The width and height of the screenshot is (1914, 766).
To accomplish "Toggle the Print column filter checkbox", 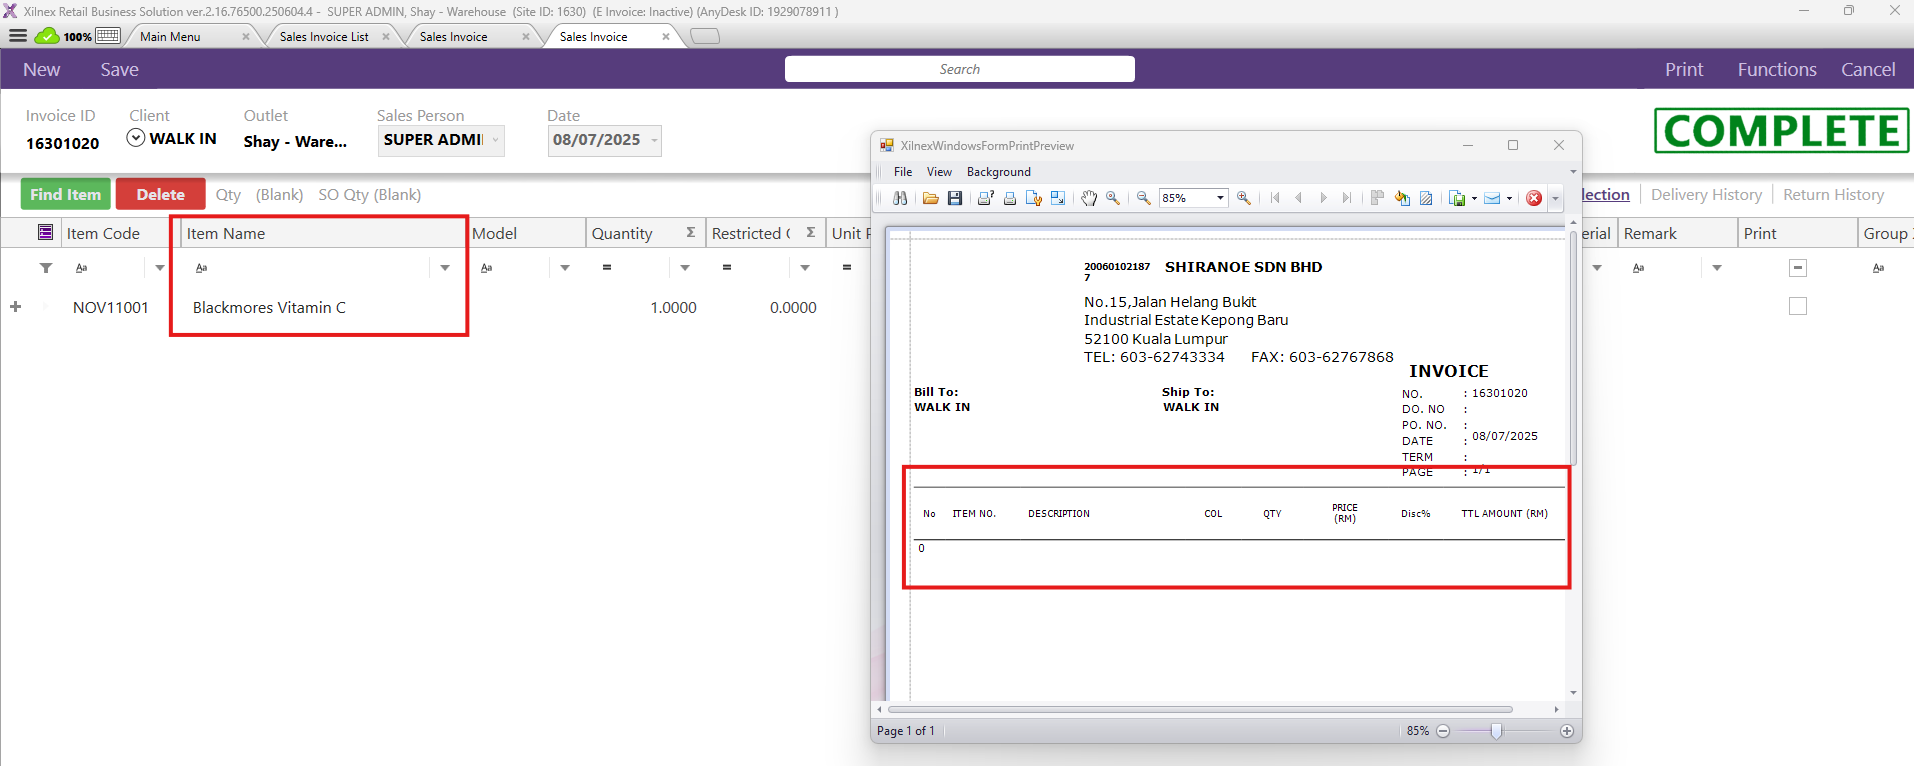I will [1797, 268].
